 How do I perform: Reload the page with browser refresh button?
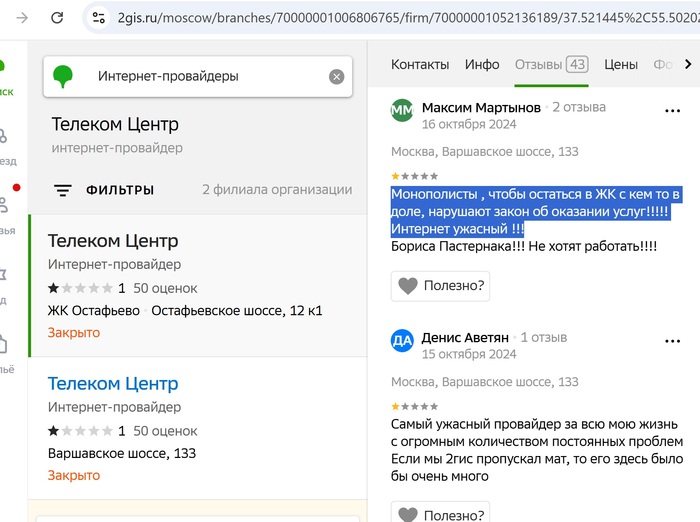click(57, 18)
